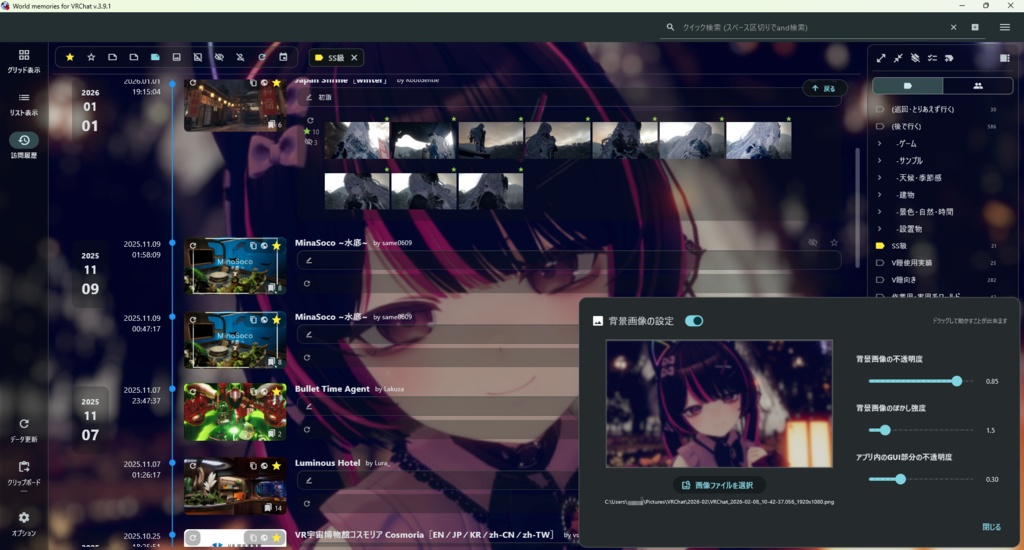
Task: Edit memo field of Japan Shrine 初詣
Action: coord(568,97)
